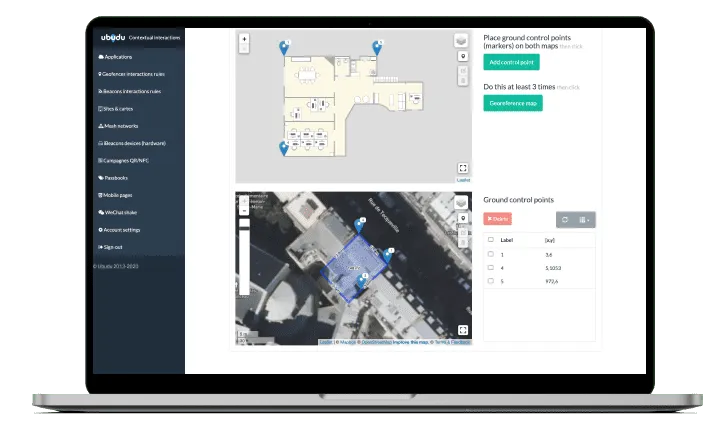Open Mobile pages in the sidebar
The width and height of the screenshot is (723, 440).
pos(115,195)
